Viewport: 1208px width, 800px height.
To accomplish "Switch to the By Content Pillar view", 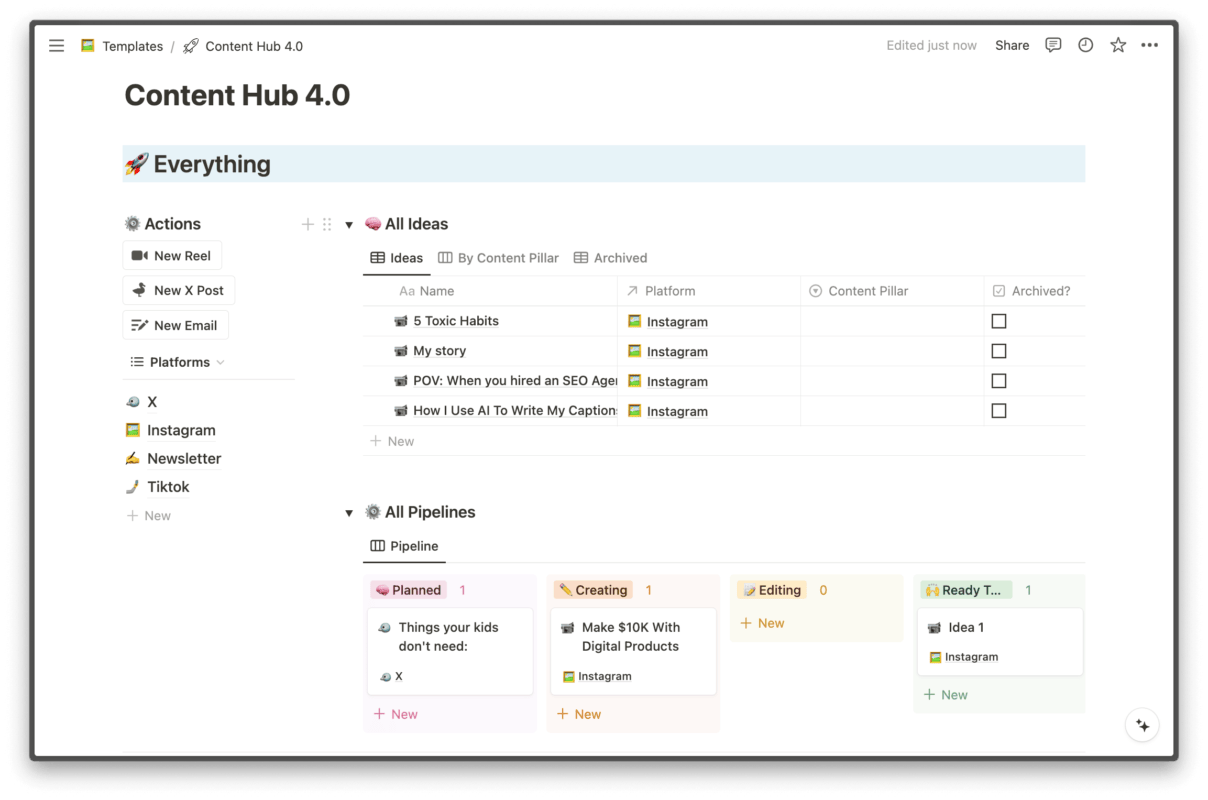I will tap(498, 257).
